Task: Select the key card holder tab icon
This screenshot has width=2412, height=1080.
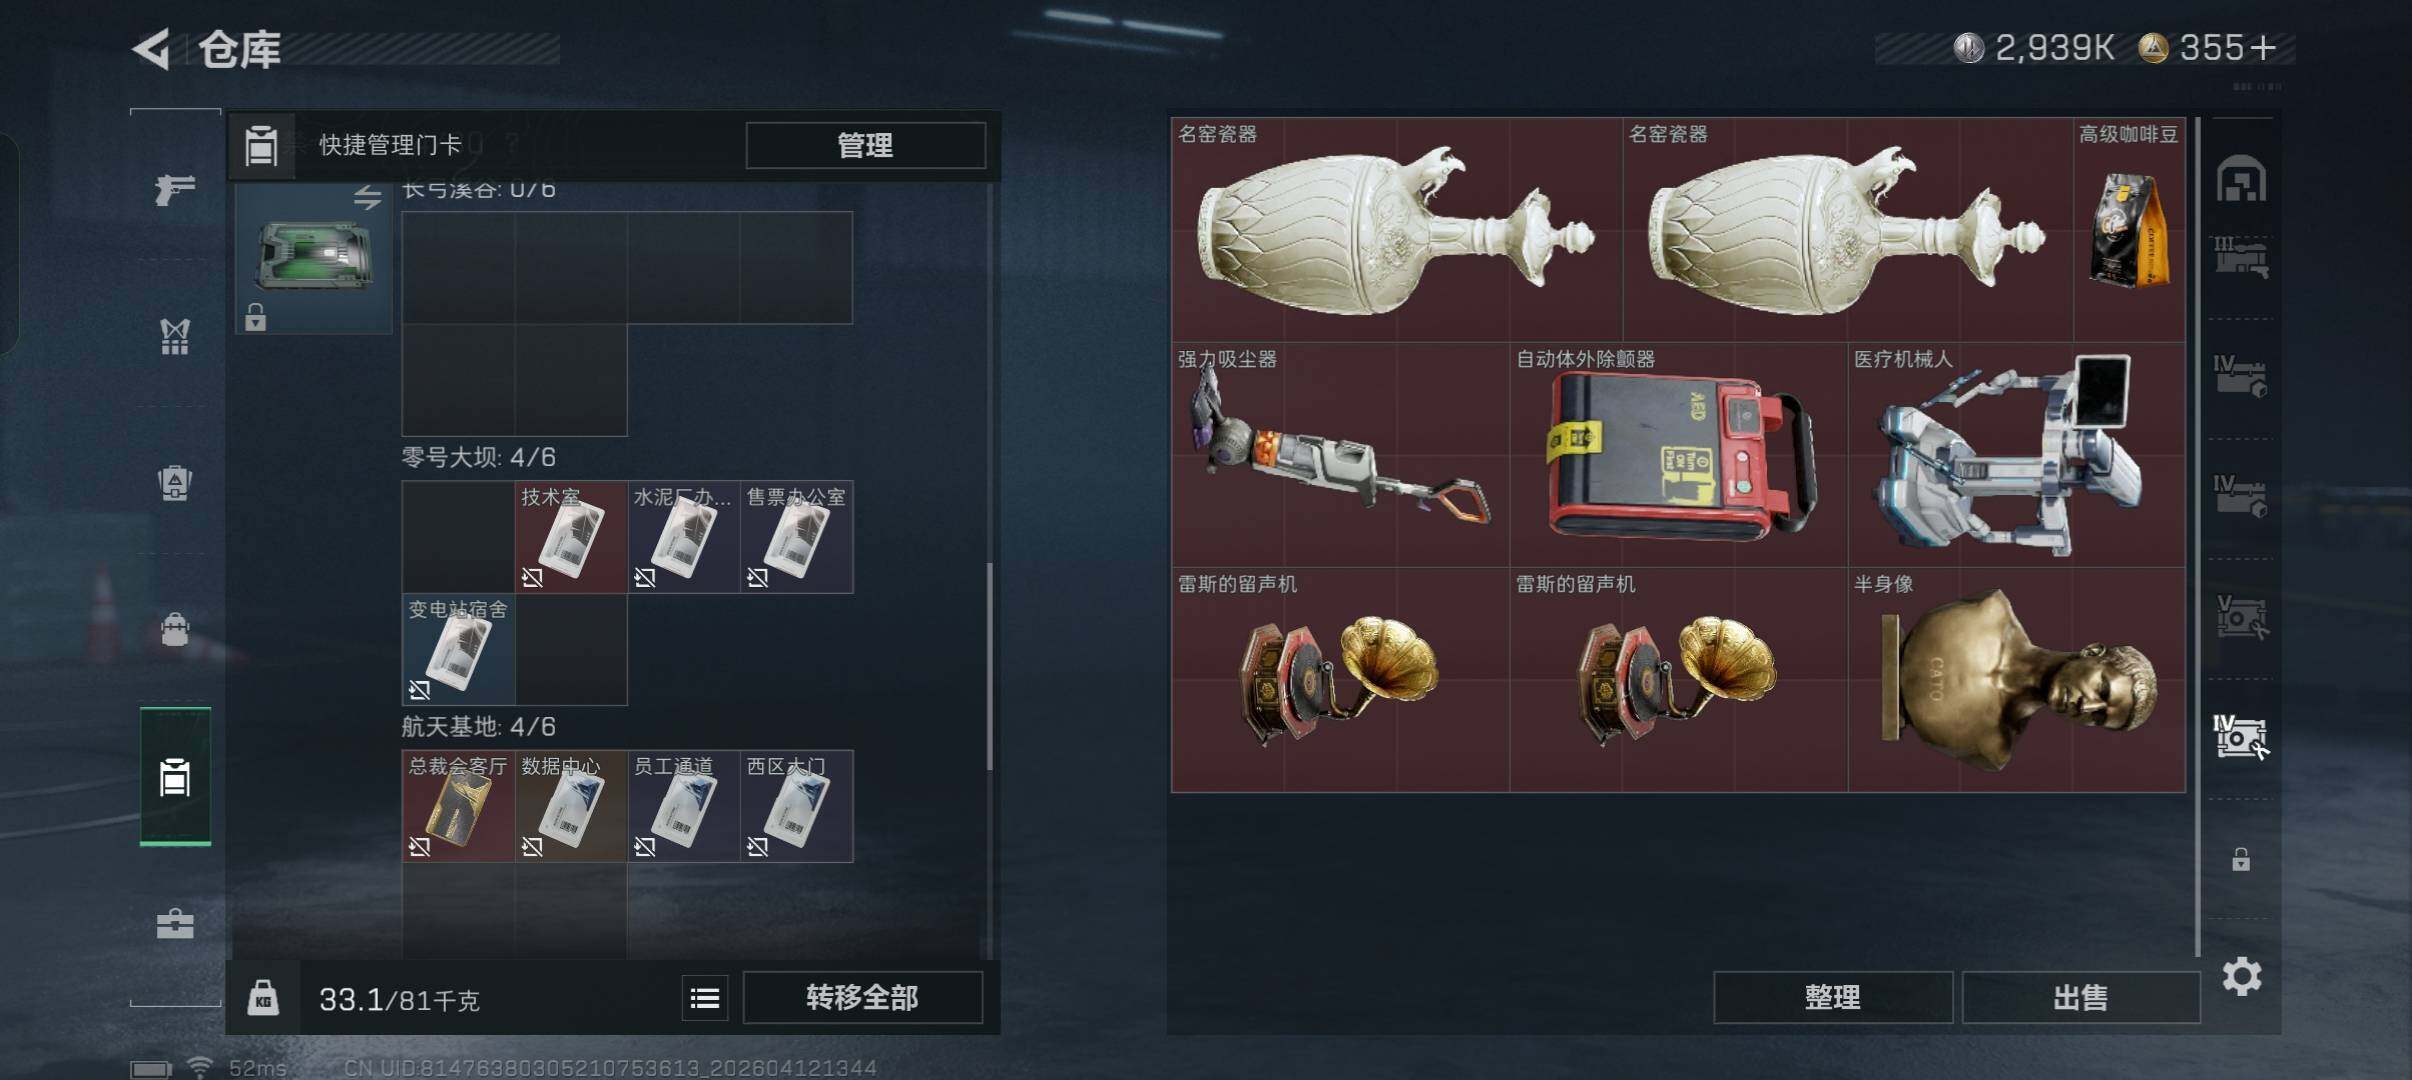Action: pyautogui.click(x=175, y=777)
